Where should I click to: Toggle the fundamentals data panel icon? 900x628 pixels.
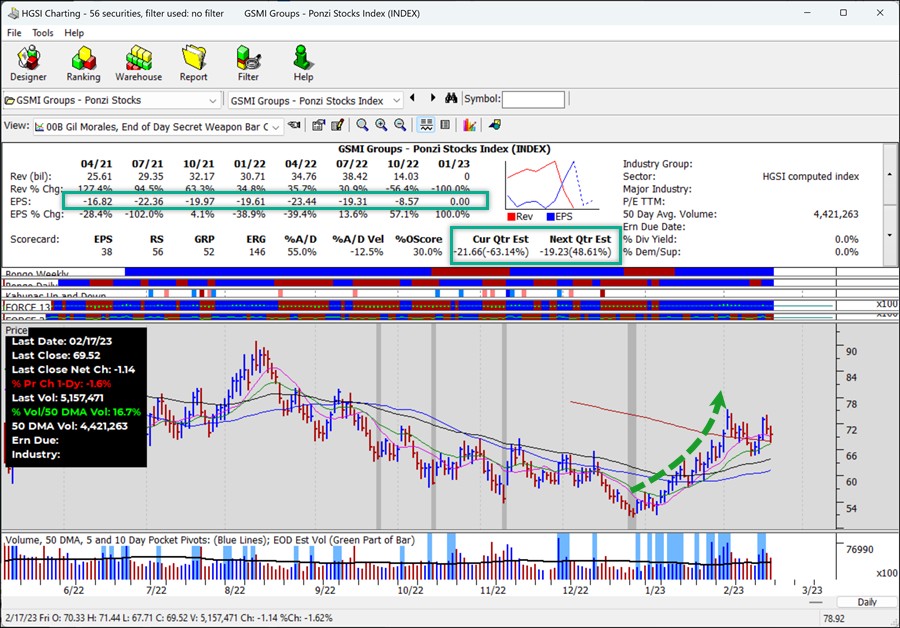pyautogui.click(x=426, y=125)
